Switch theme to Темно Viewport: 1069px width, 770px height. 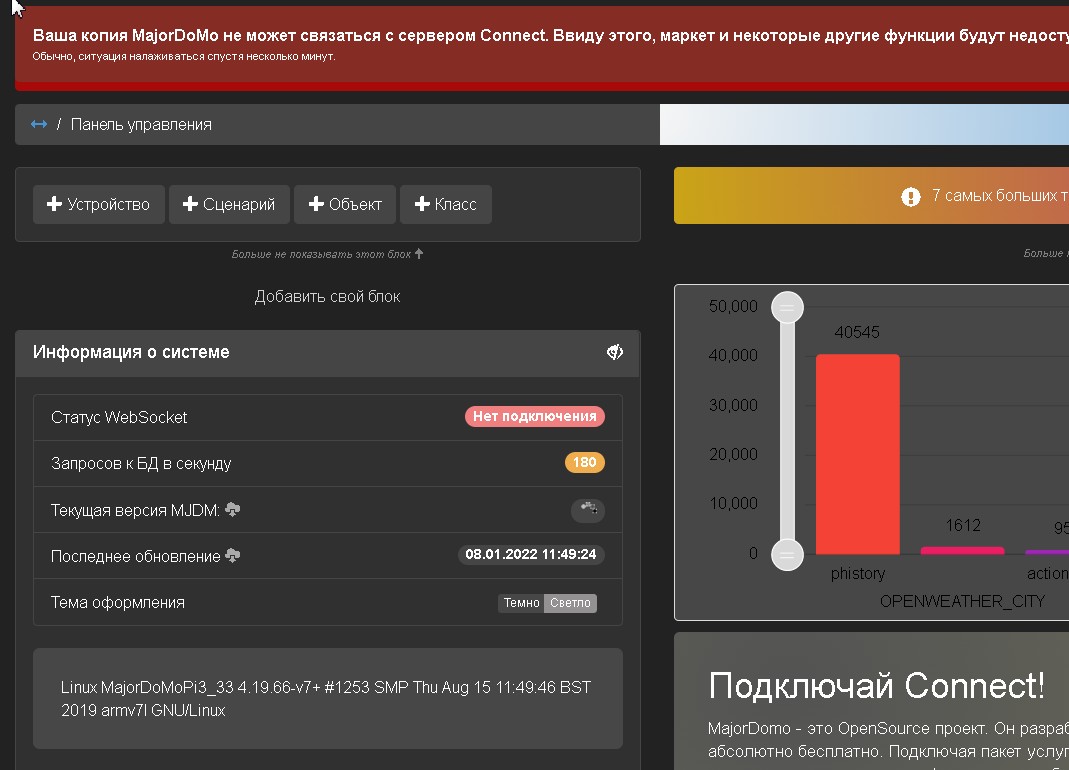[520, 602]
